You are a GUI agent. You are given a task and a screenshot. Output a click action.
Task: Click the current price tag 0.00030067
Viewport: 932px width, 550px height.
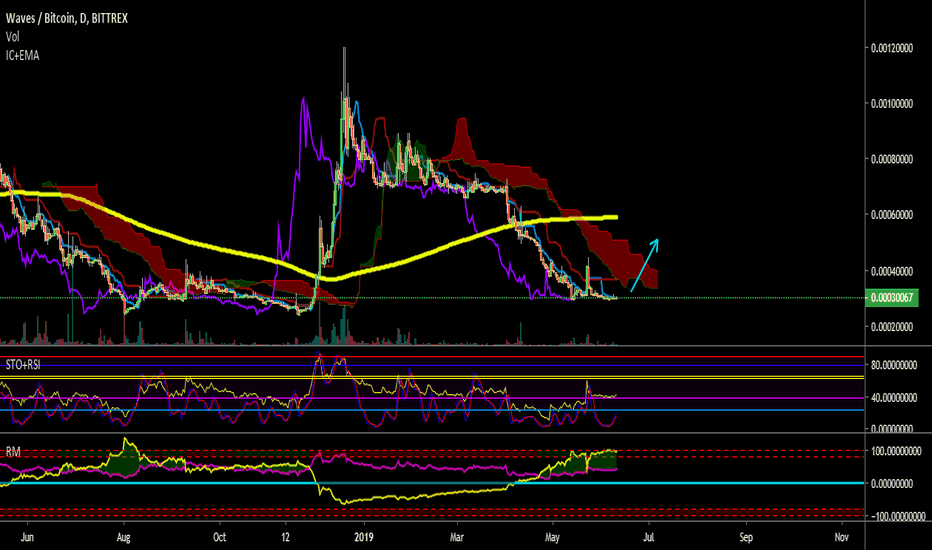(x=892, y=297)
